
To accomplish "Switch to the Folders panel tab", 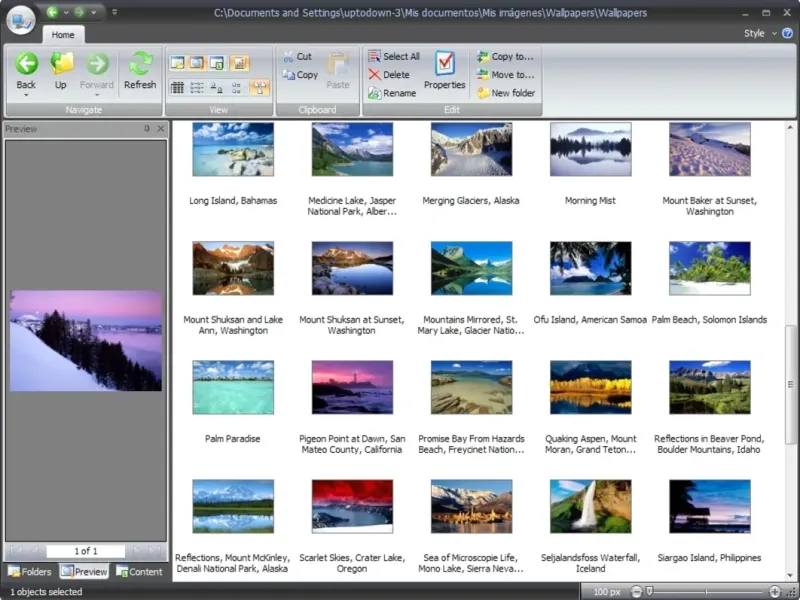I will coord(30,572).
